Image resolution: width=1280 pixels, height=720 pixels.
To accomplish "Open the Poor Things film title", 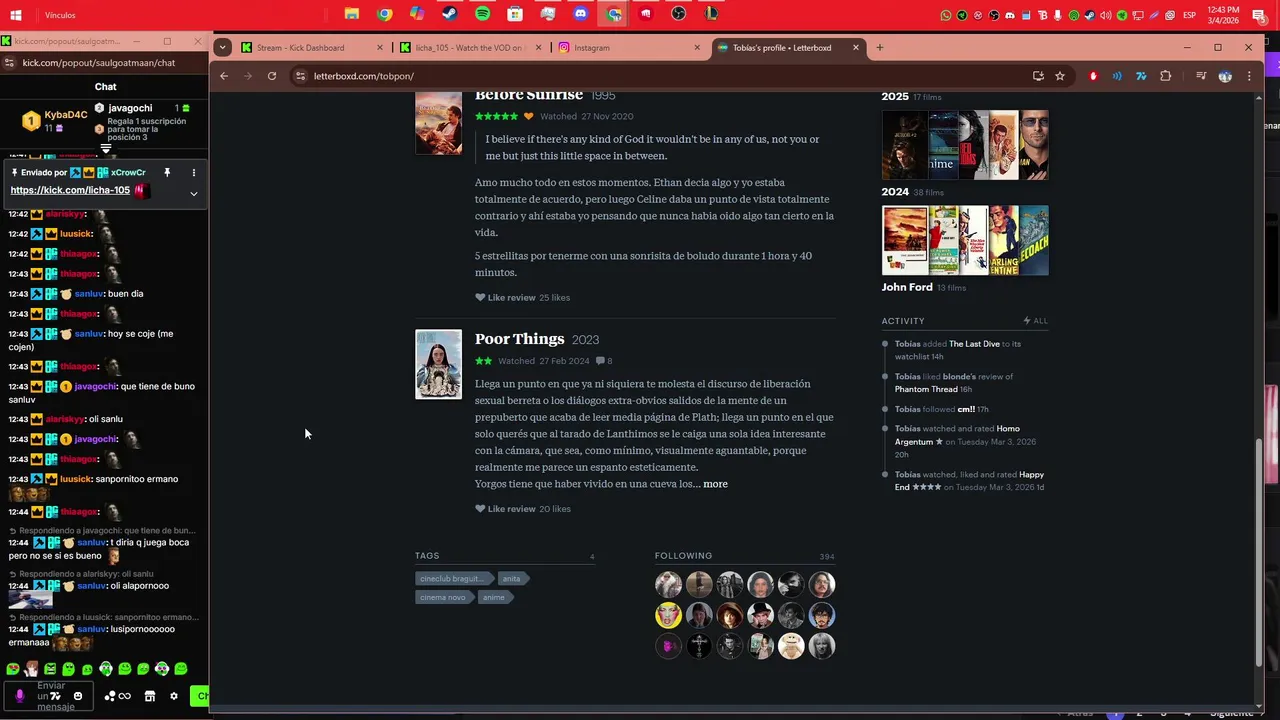I will pos(520,339).
